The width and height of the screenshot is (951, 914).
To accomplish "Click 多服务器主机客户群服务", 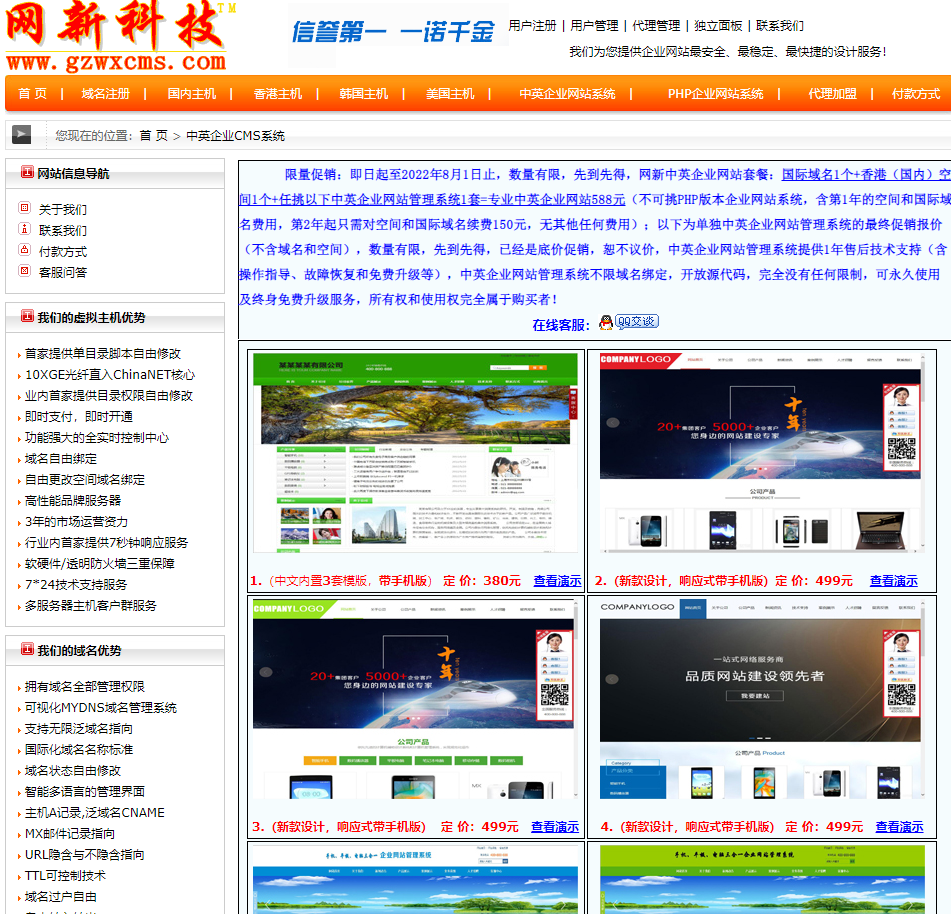I will (x=91, y=606).
